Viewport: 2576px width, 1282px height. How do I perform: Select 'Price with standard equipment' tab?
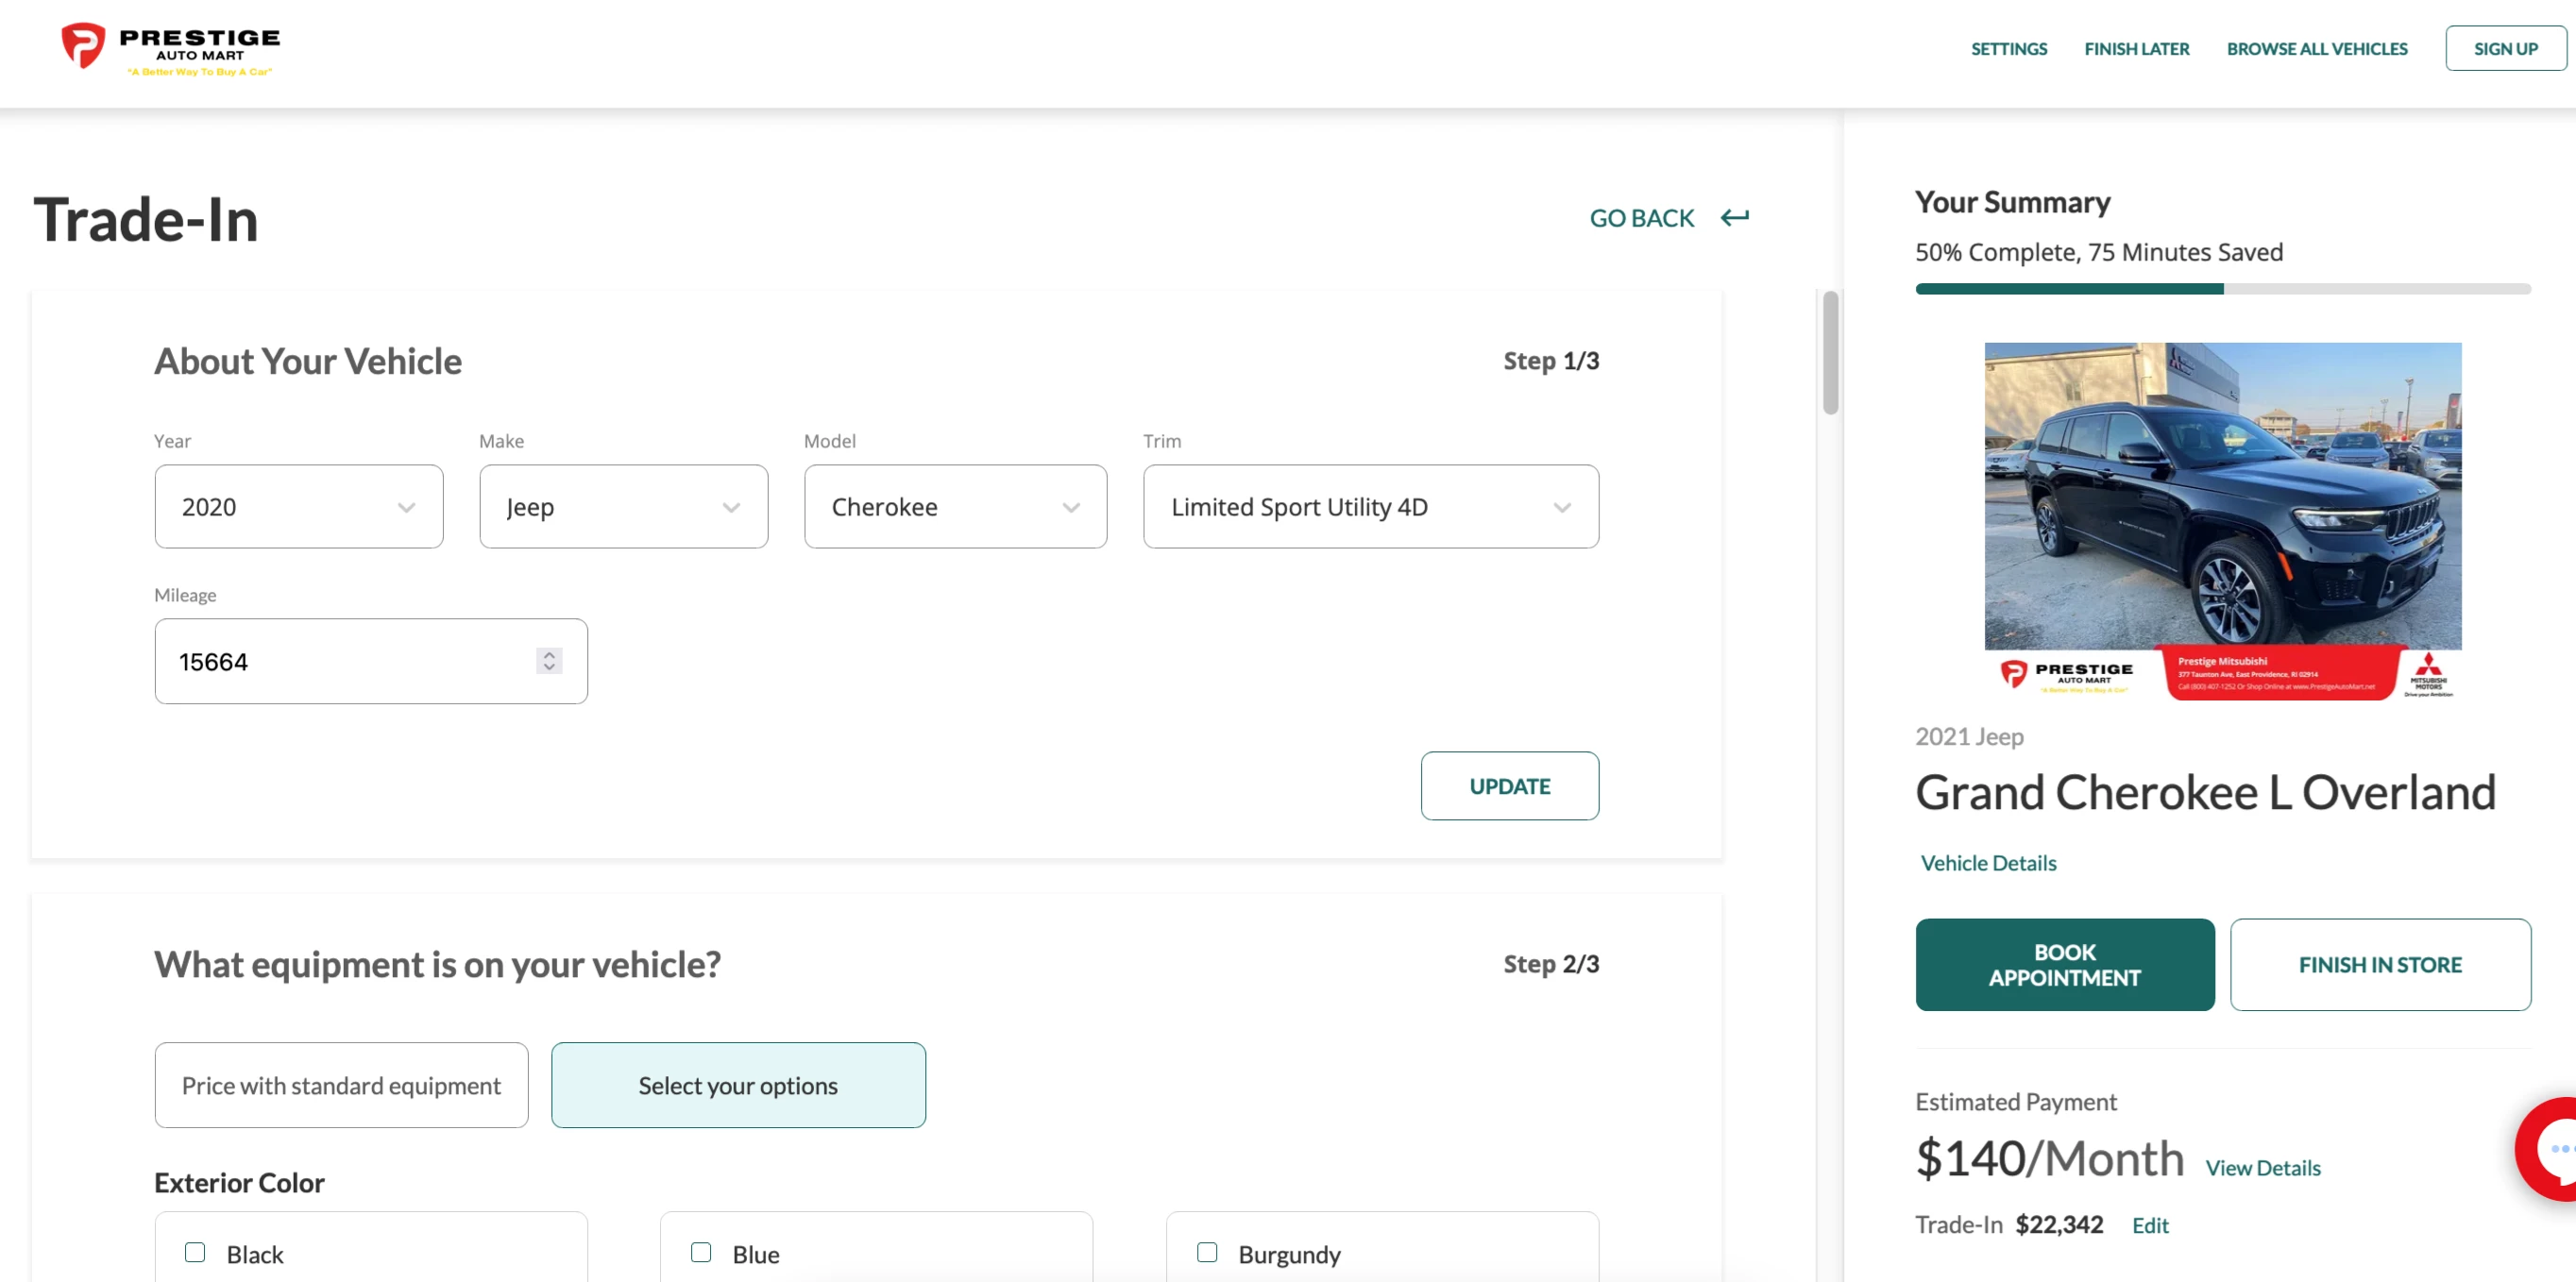coord(341,1085)
